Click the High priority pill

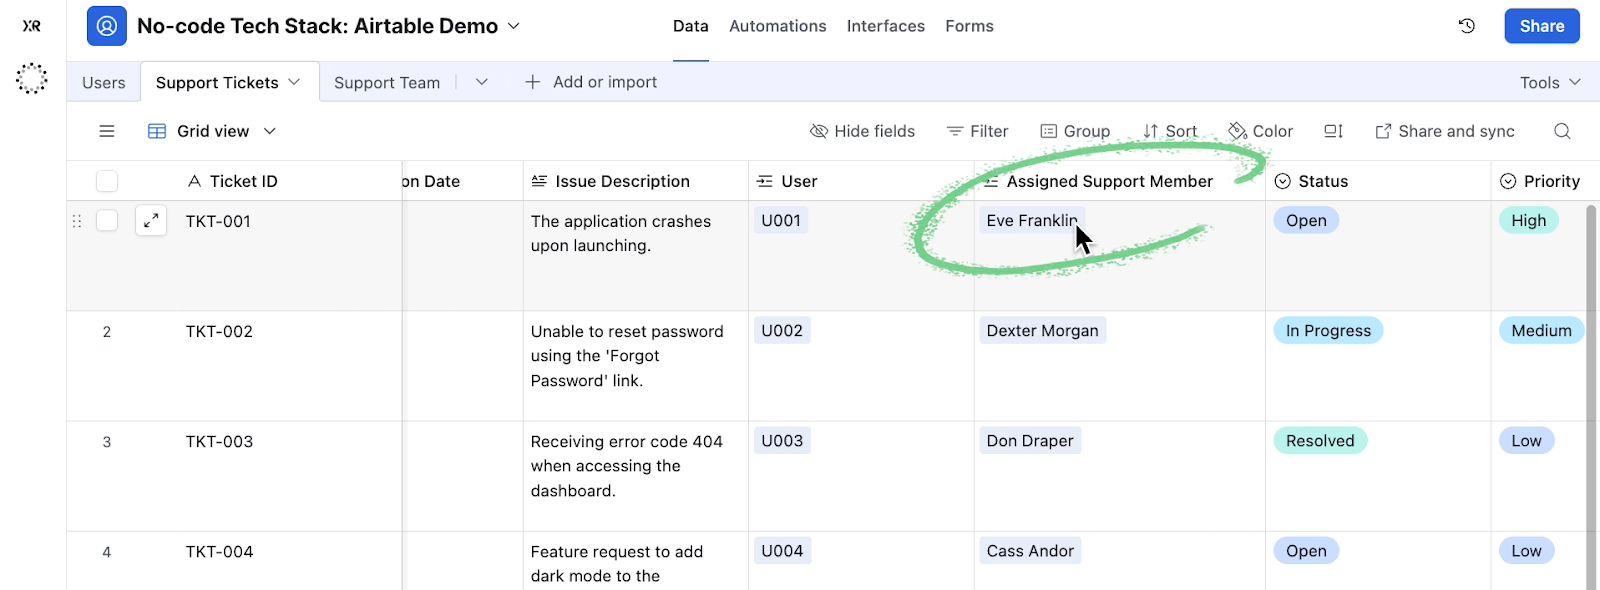(1528, 221)
